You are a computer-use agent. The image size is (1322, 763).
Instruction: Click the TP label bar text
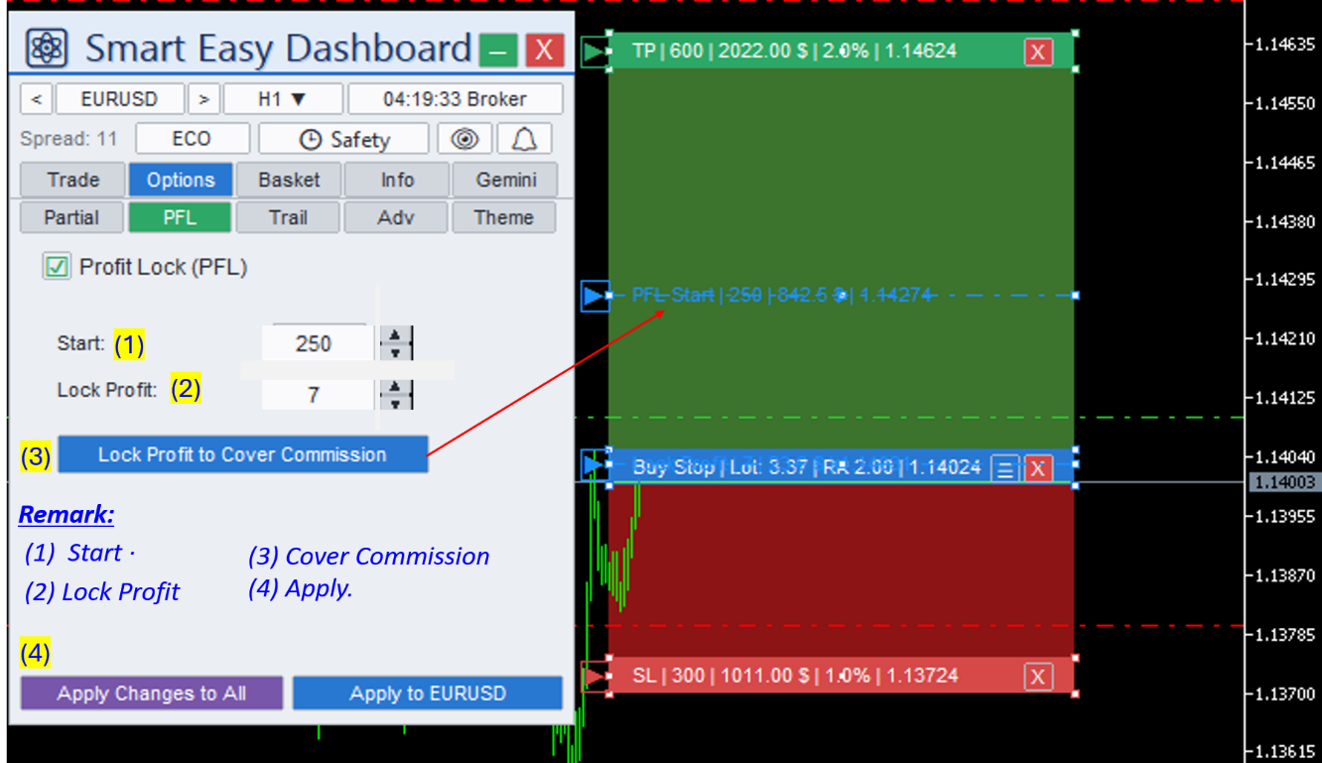(x=794, y=50)
